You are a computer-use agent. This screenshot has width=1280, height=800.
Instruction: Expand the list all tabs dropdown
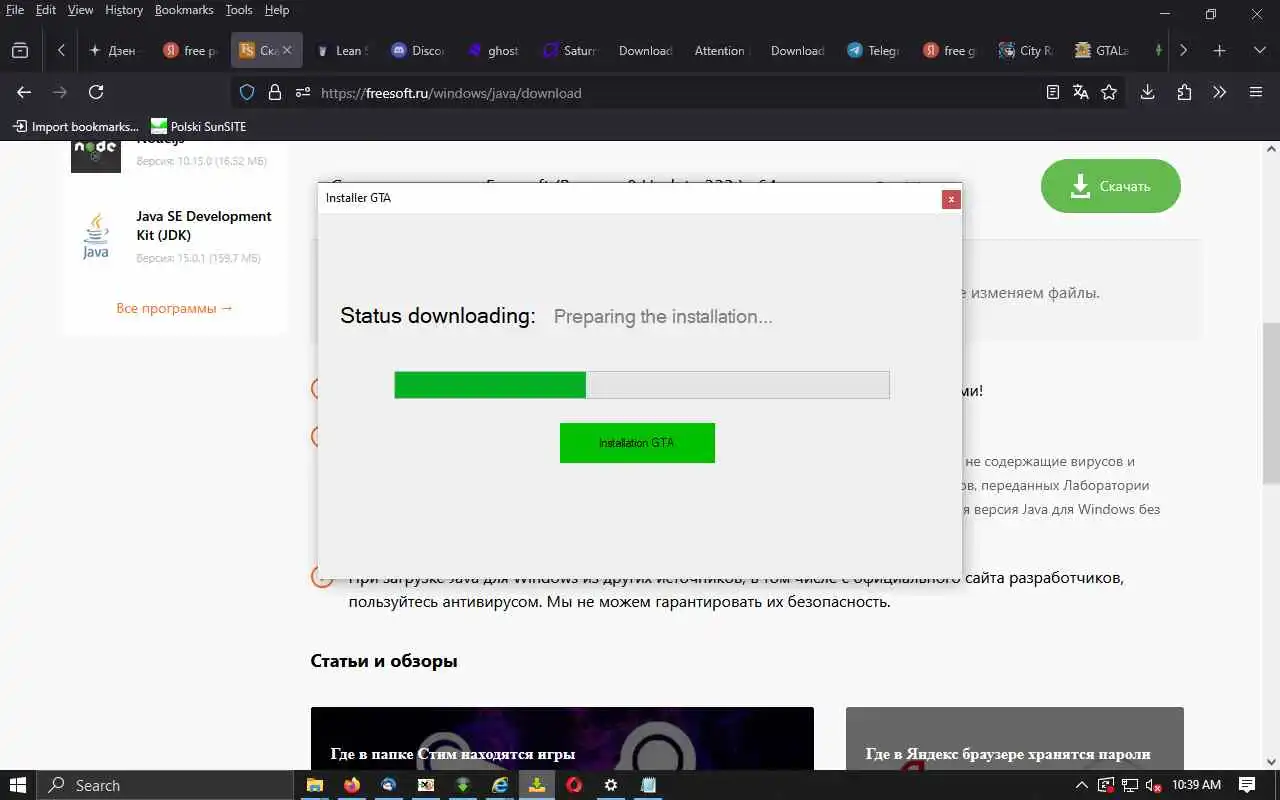click(x=1259, y=50)
